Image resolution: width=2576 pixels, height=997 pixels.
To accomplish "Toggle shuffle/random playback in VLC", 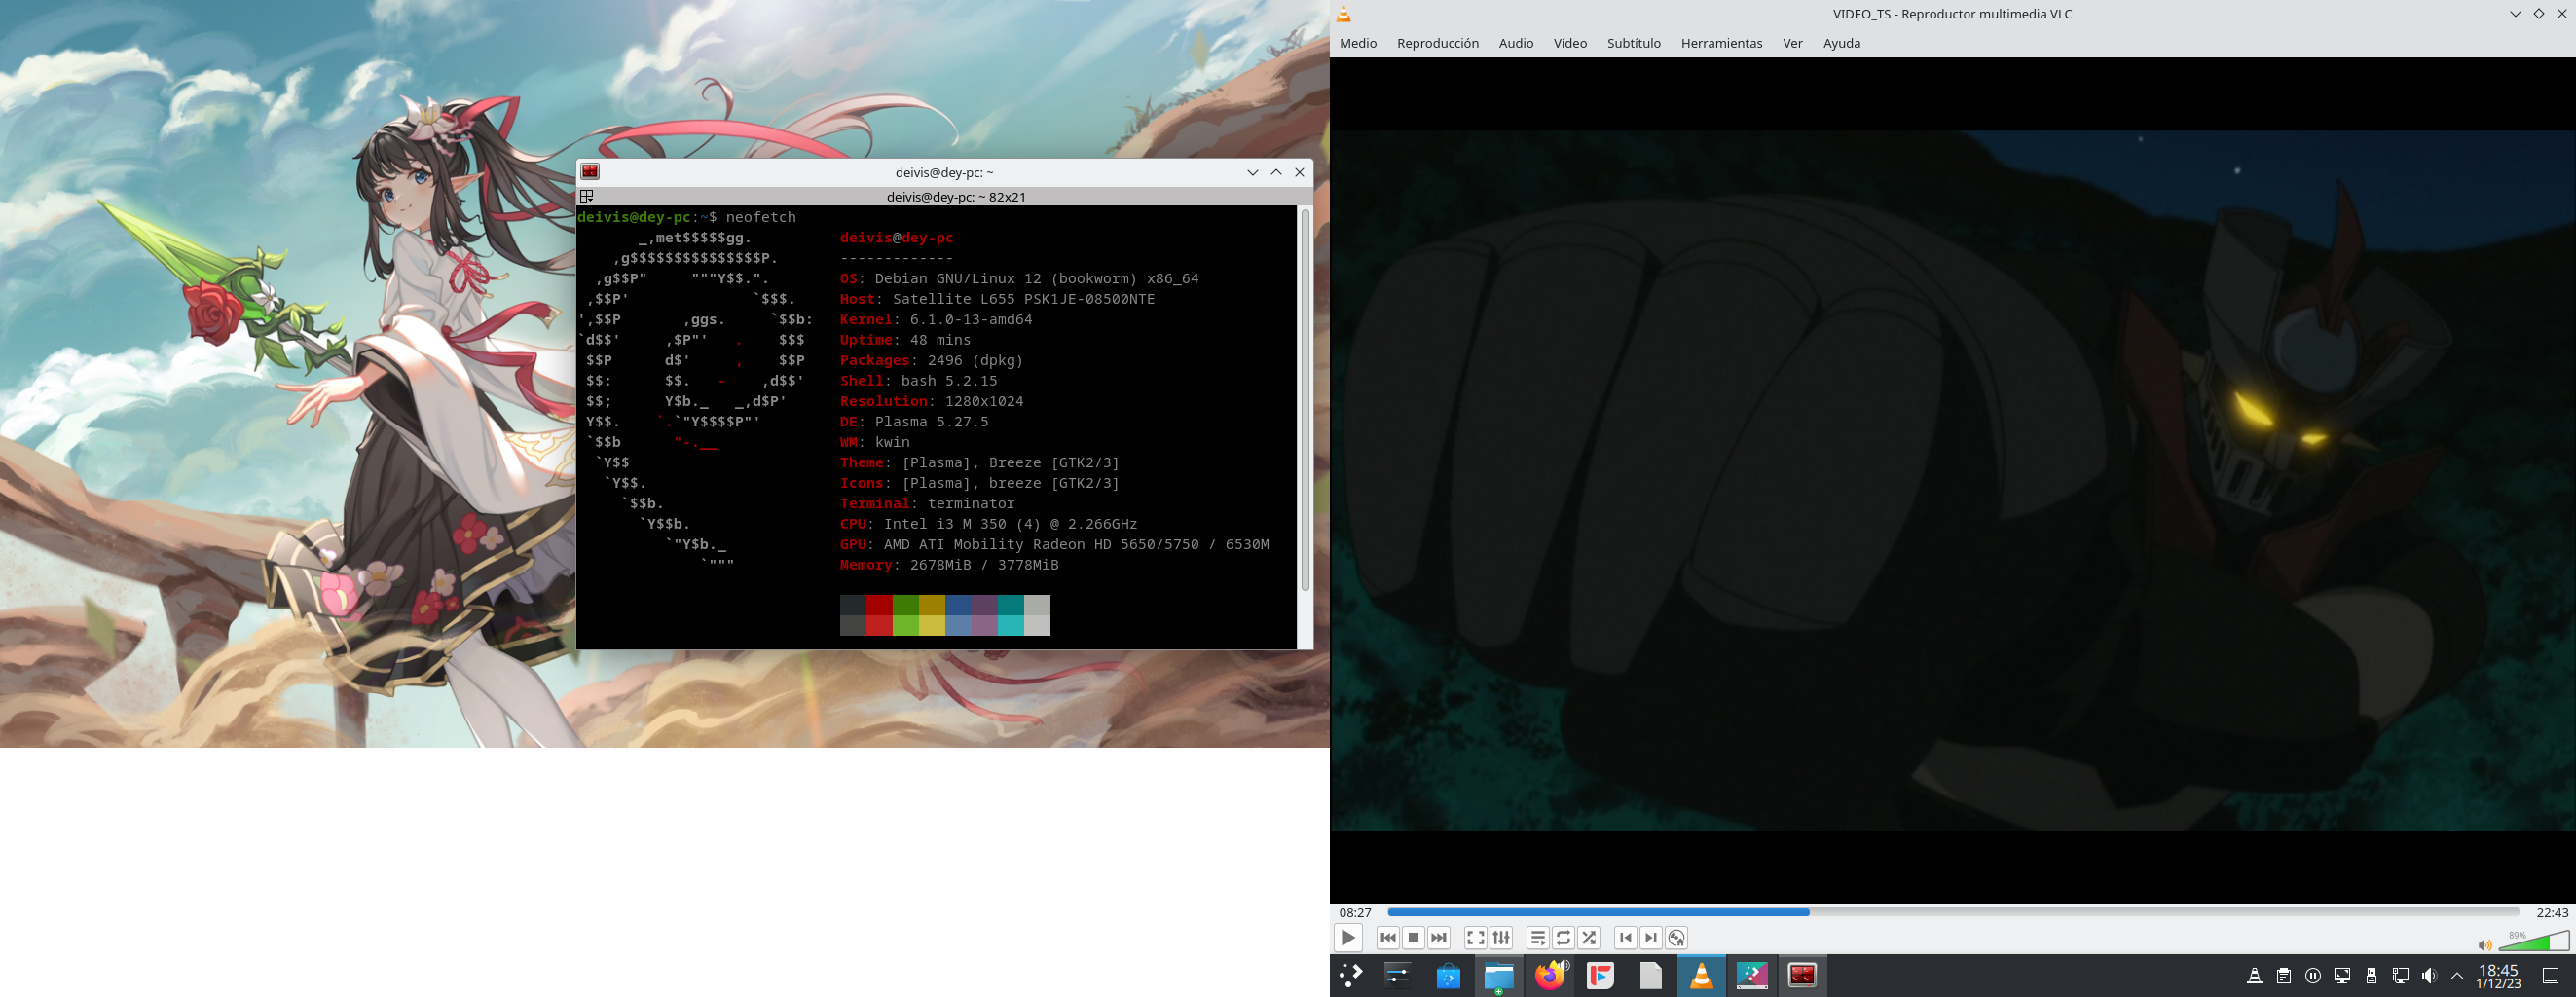I will click(1589, 938).
